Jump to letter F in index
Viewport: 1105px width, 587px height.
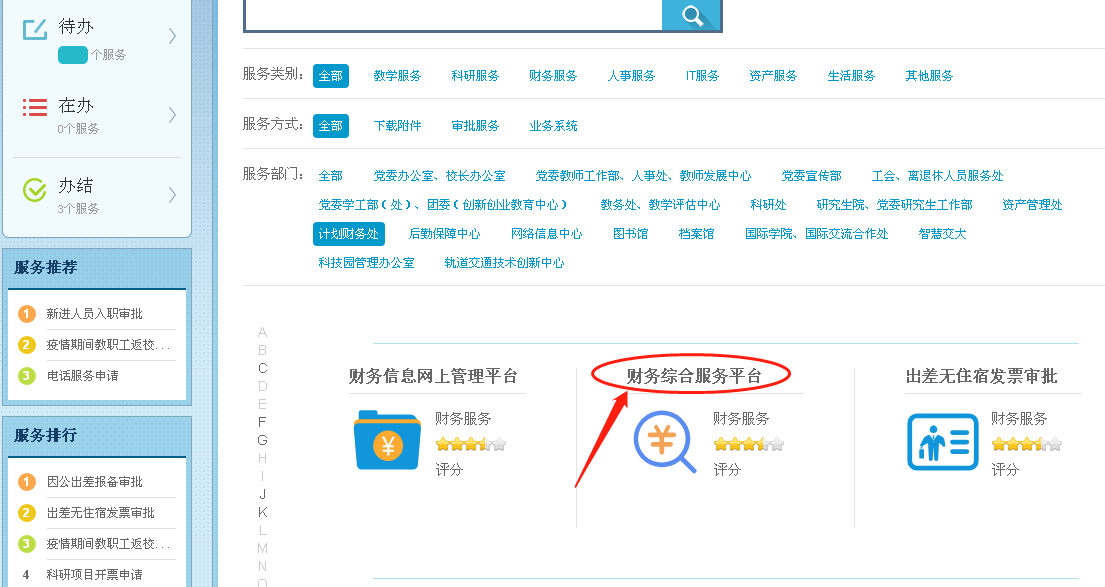coord(262,422)
